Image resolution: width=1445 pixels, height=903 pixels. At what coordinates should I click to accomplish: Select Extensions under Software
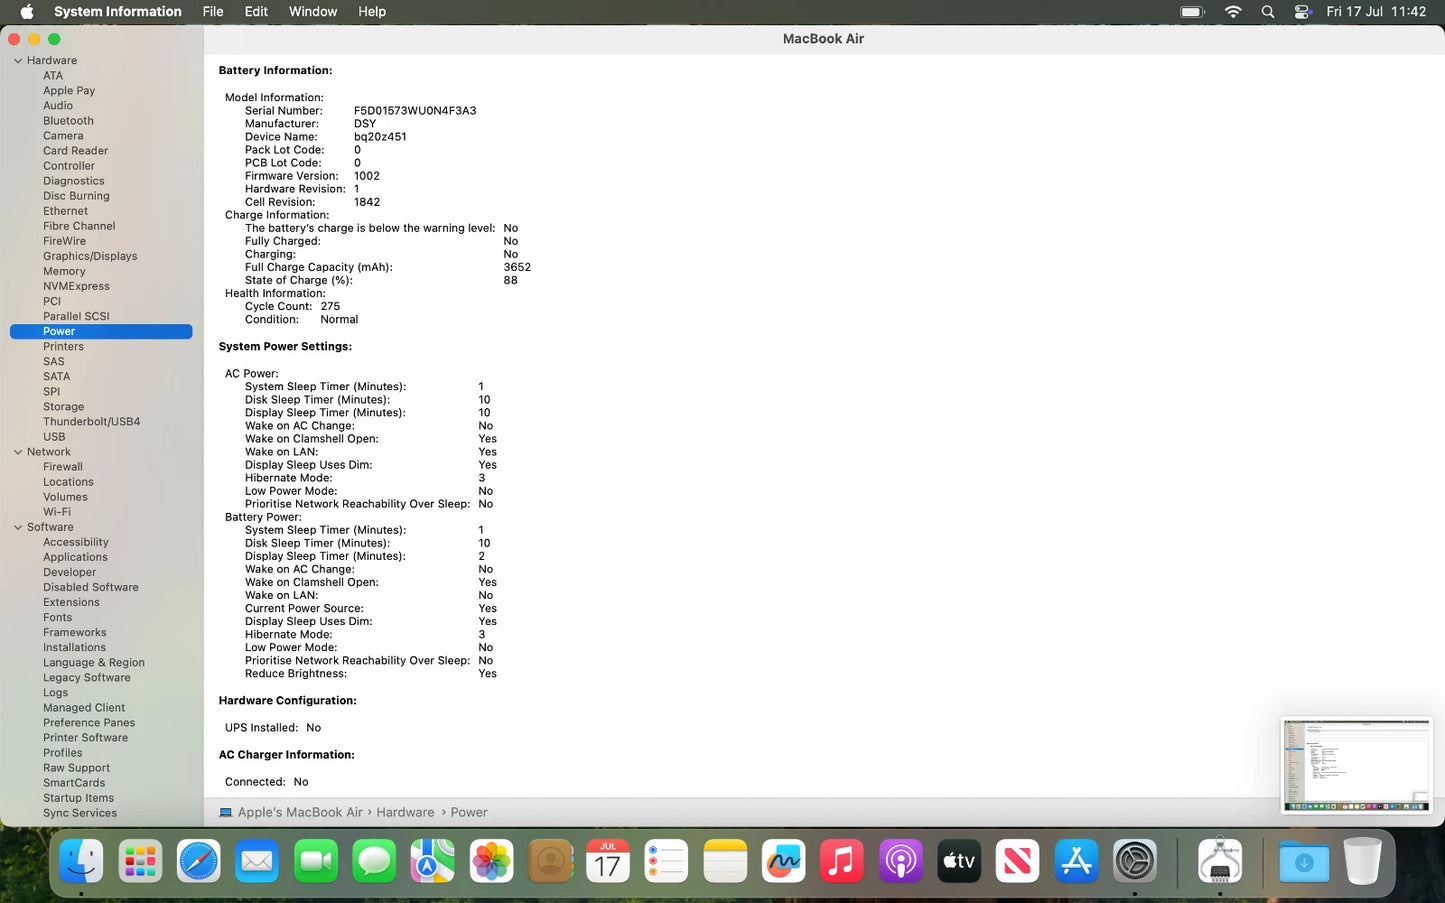(71, 602)
